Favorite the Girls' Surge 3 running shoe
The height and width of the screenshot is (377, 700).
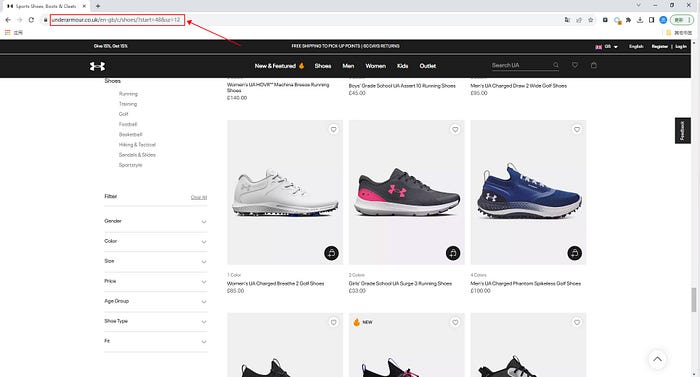pyautogui.click(x=455, y=130)
